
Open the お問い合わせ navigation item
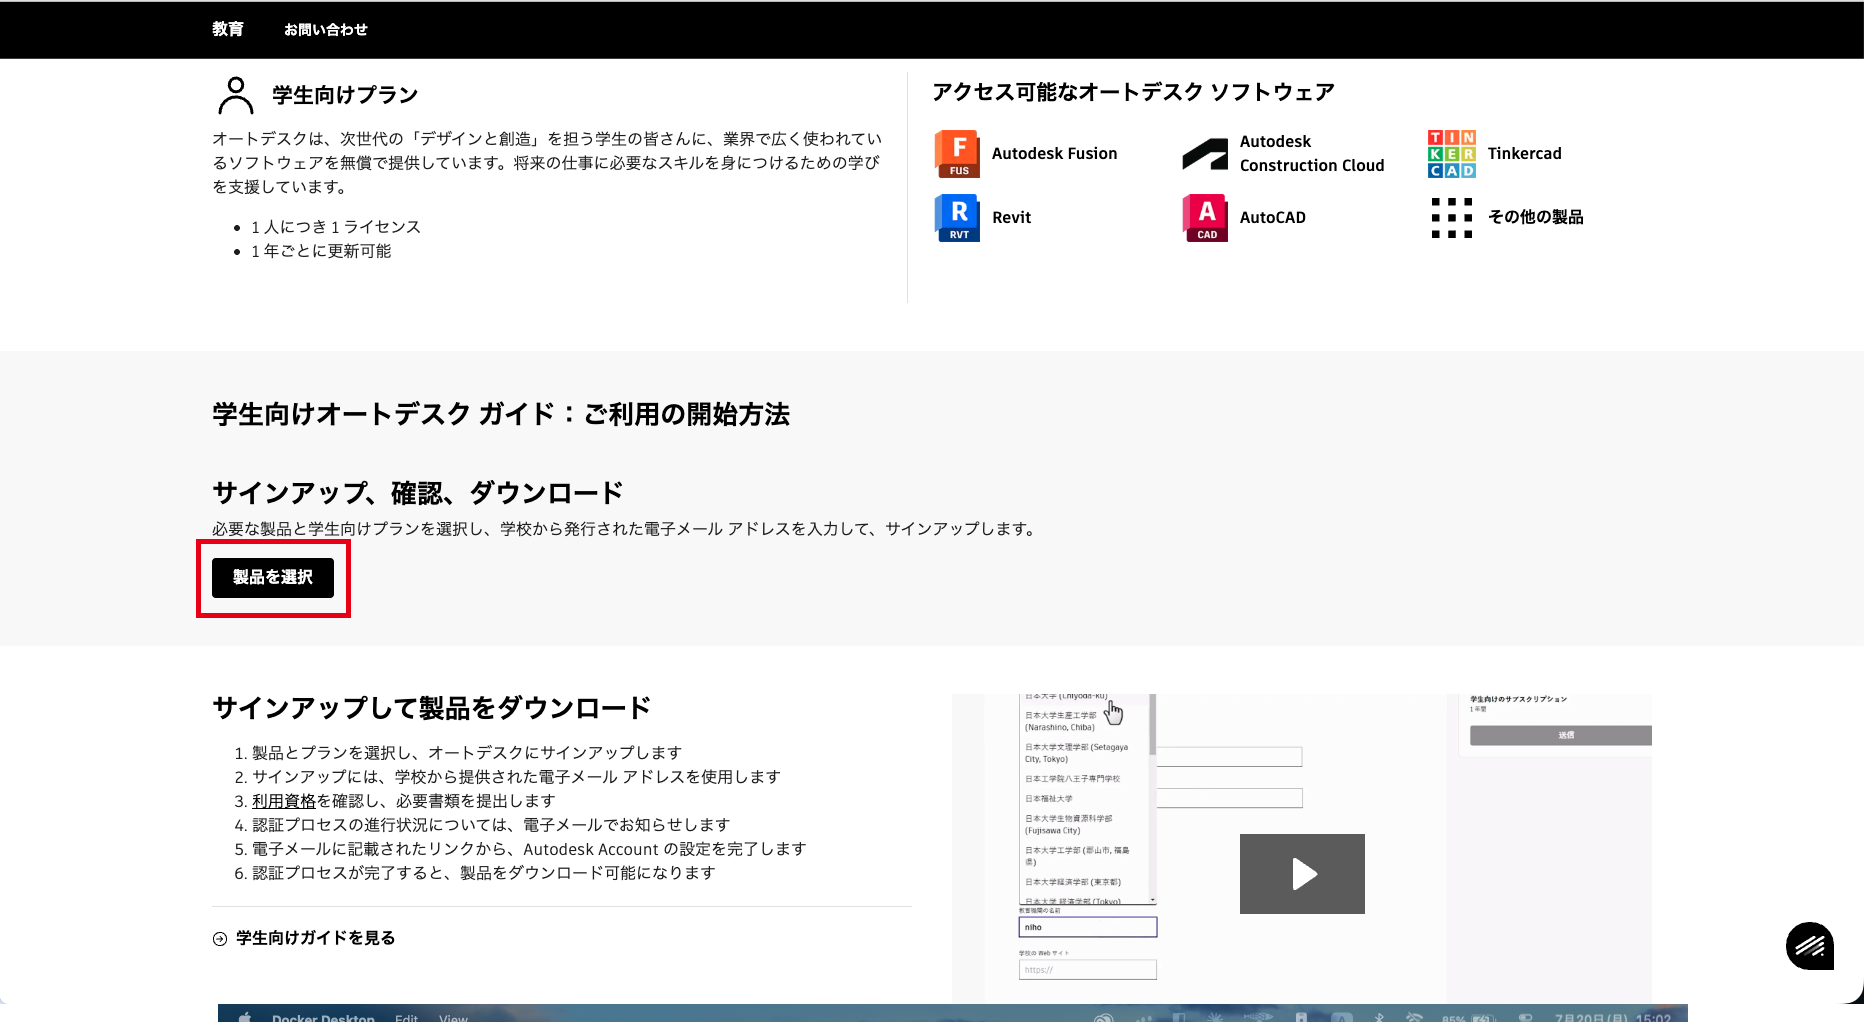click(x=326, y=30)
